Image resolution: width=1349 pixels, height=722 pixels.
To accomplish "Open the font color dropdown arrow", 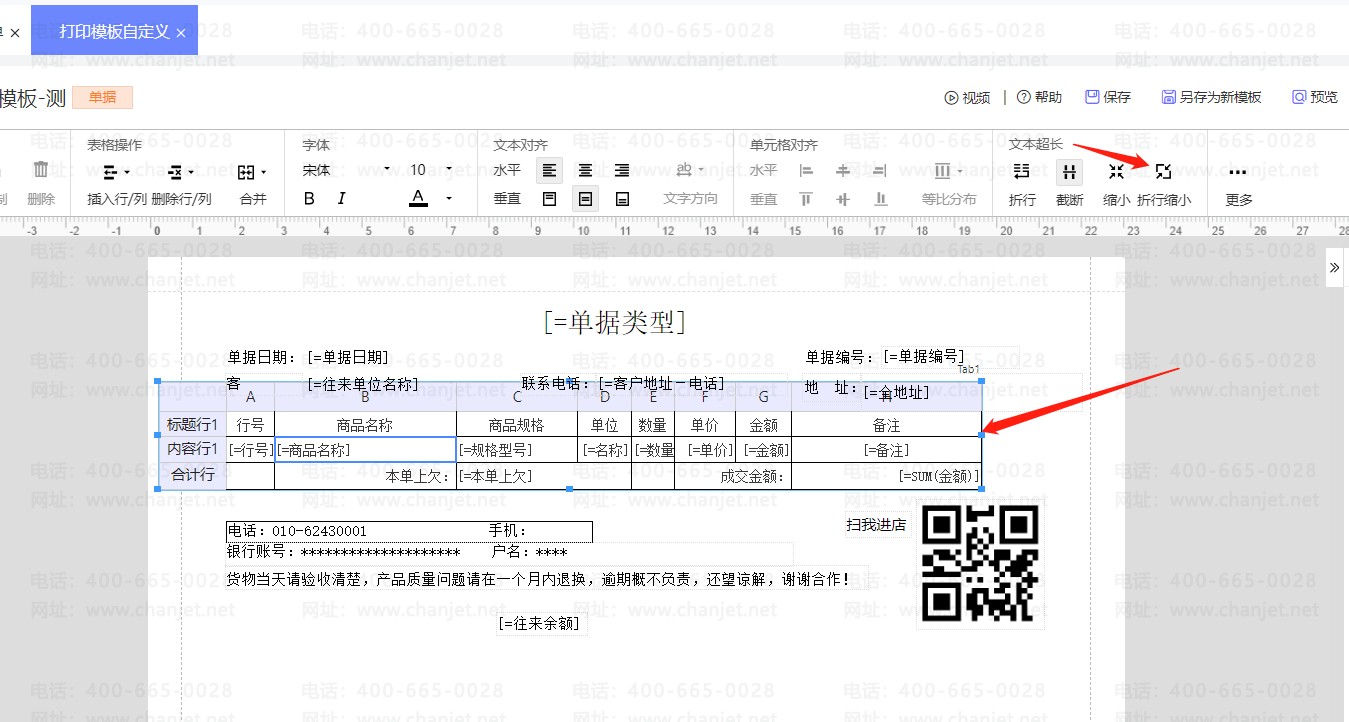I will pyautogui.click(x=449, y=198).
